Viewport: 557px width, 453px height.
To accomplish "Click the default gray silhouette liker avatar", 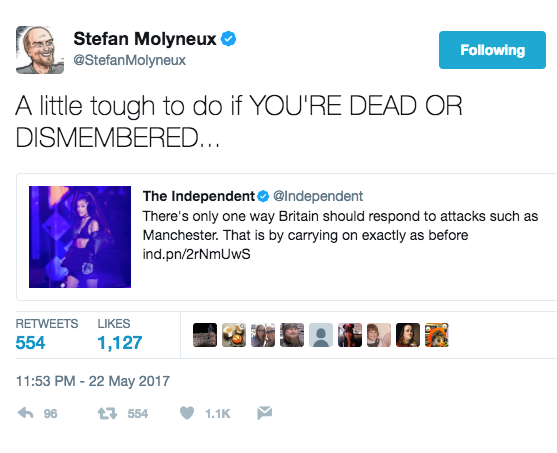I will (321, 335).
